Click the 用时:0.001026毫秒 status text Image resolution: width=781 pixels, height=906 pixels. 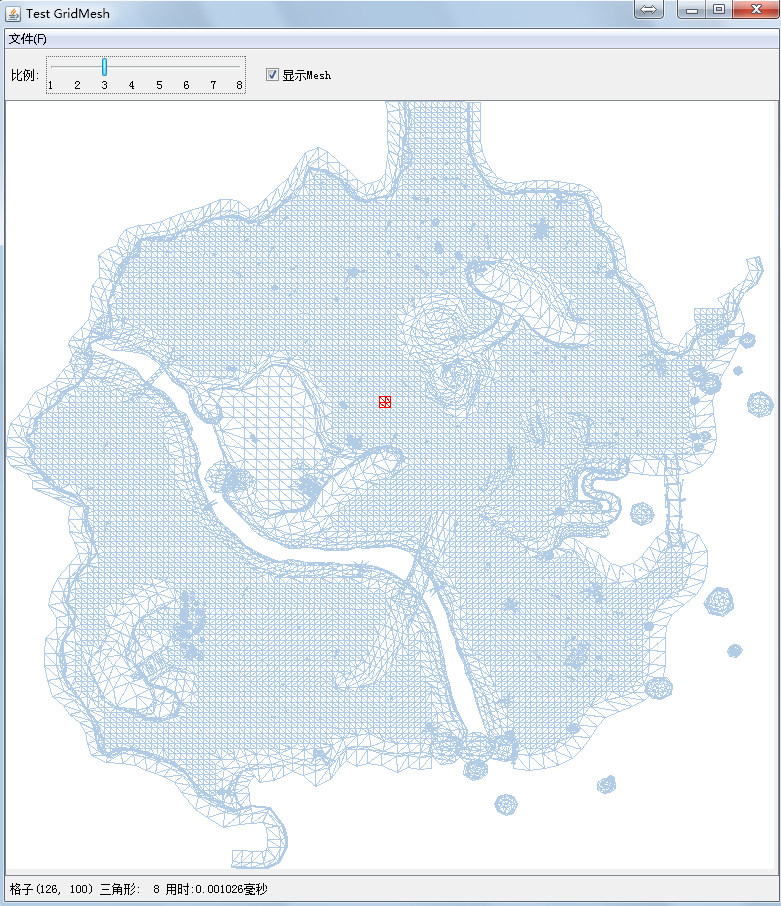217,889
